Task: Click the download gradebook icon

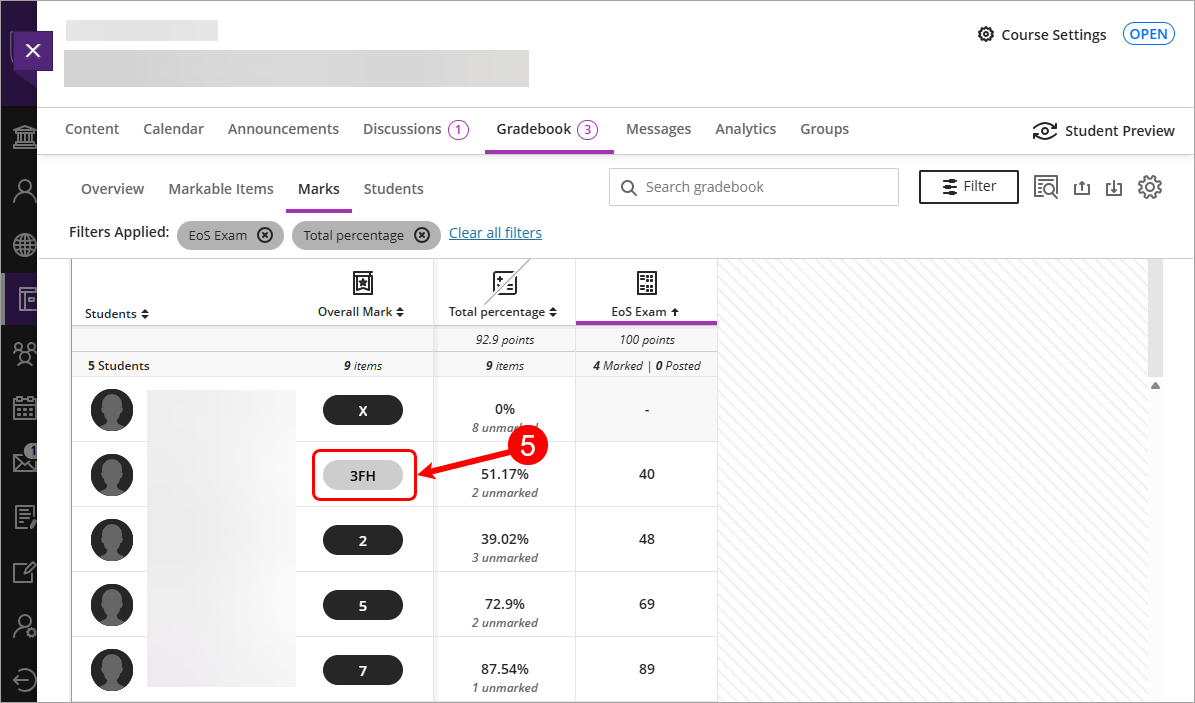Action: point(1114,188)
